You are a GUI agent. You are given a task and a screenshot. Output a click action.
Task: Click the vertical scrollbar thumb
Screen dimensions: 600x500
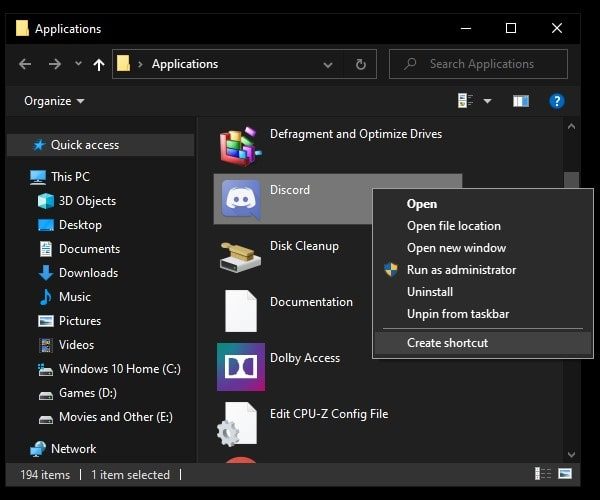571,180
